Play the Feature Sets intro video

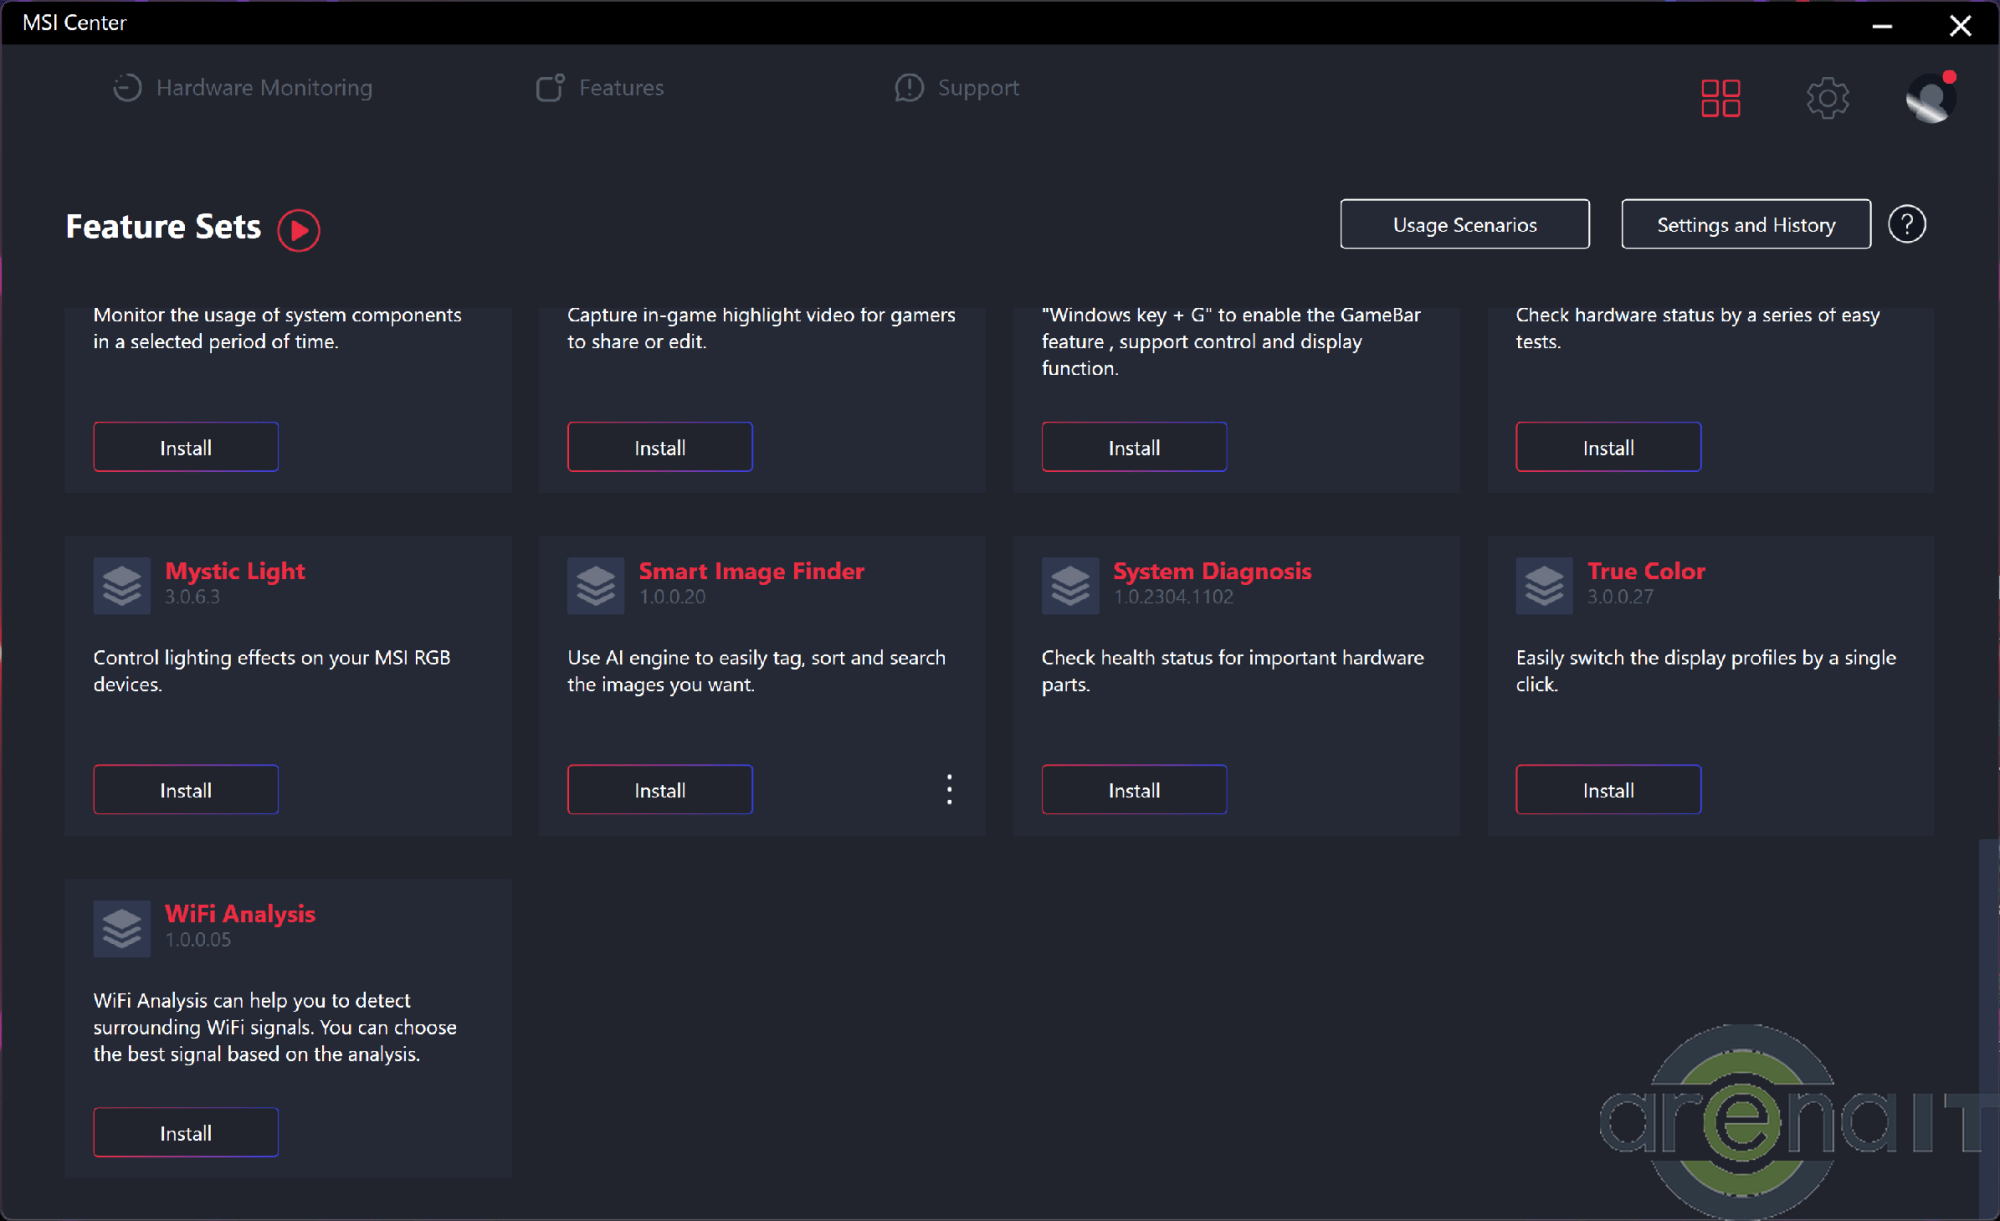point(298,230)
